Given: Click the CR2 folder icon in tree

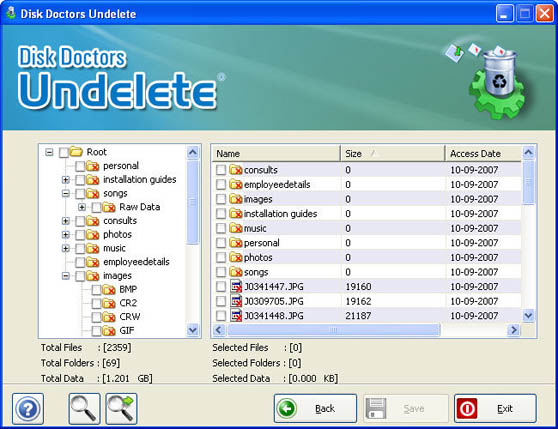Looking at the screenshot, I should (109, 303).
